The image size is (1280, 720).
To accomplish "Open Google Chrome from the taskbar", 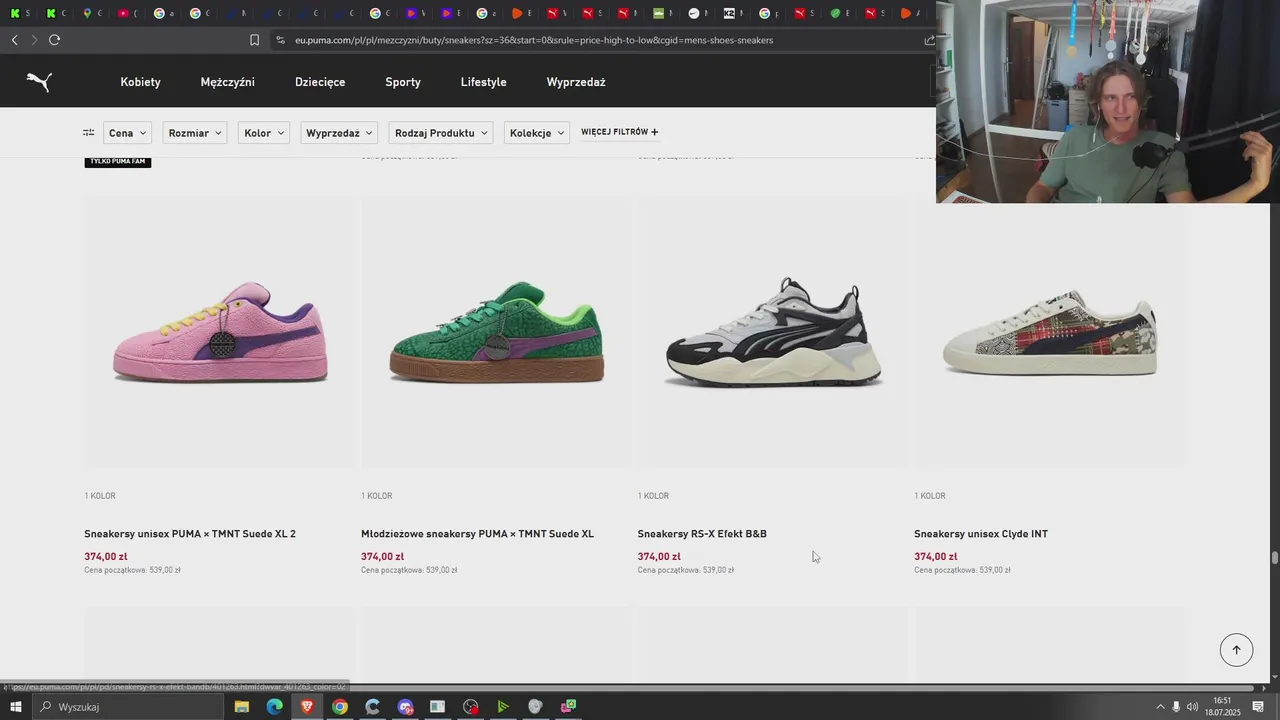I will click(340, 707).
